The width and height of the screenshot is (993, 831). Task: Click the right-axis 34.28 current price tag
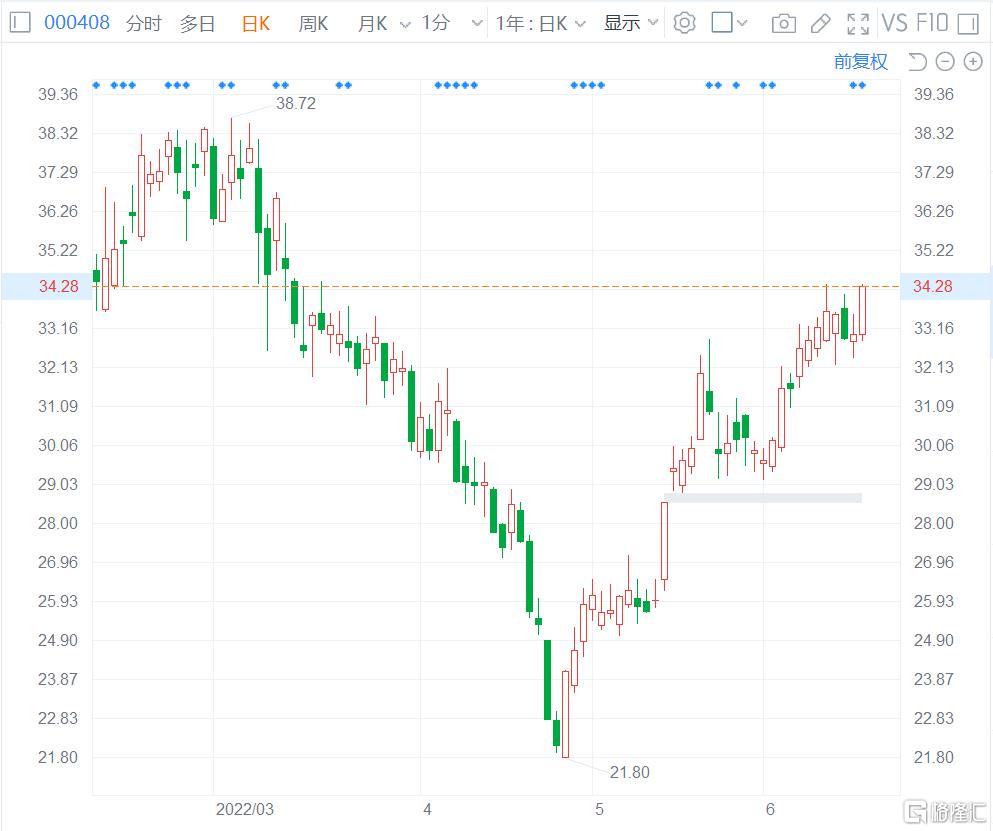(946, 286)
